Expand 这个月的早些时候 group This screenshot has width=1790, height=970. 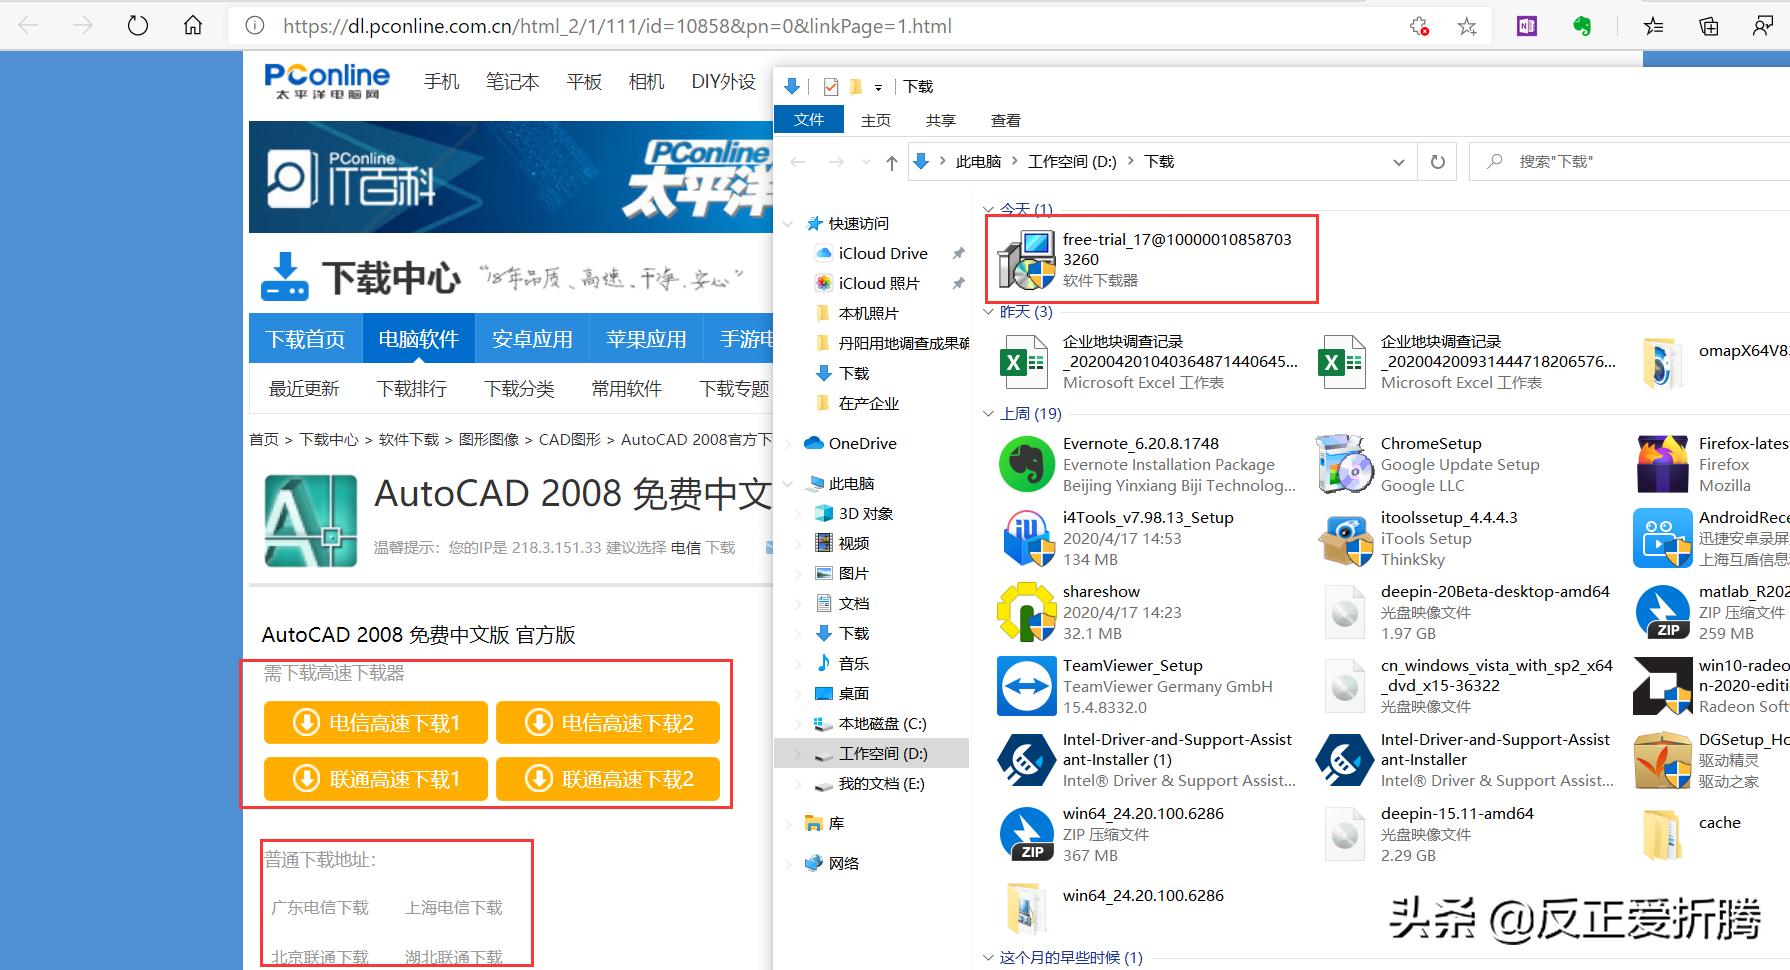click(x=989, y=958)
